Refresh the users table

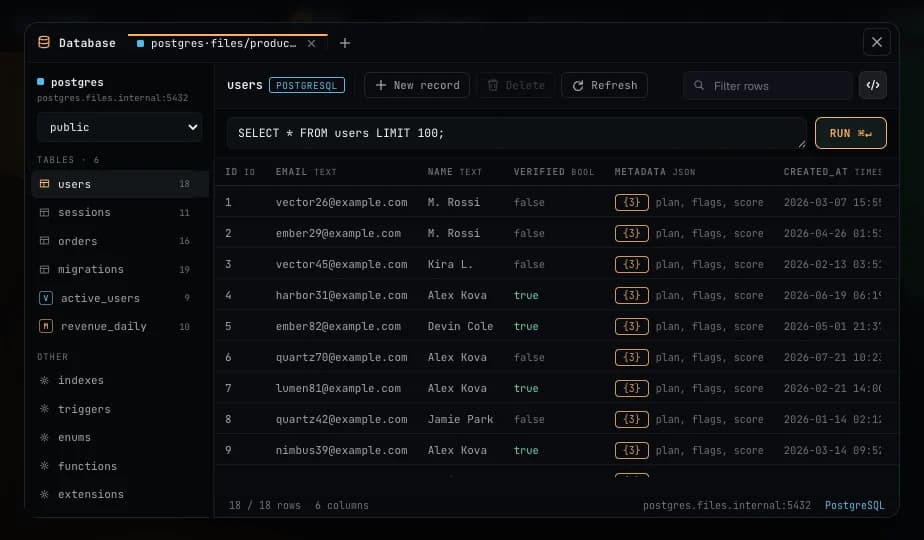[x=605, y=85]
